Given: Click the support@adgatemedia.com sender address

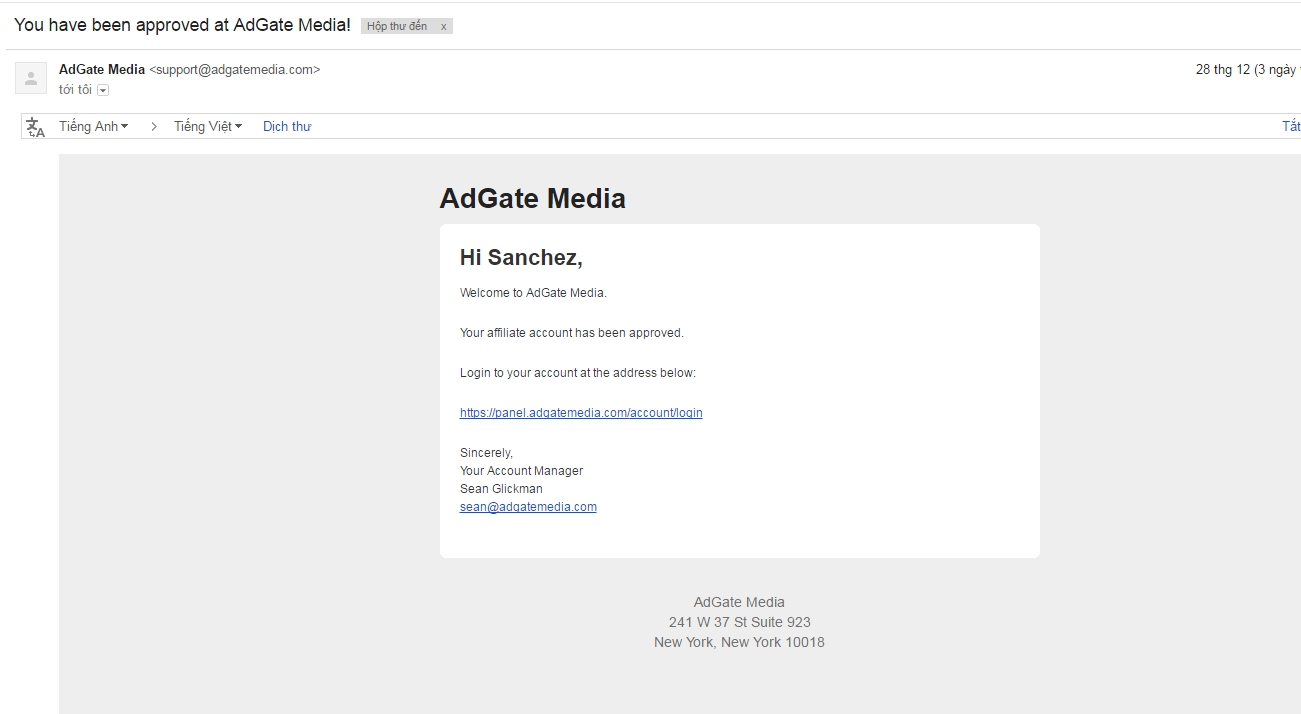Looking at the screenshot, I should (x=234, y=70).
